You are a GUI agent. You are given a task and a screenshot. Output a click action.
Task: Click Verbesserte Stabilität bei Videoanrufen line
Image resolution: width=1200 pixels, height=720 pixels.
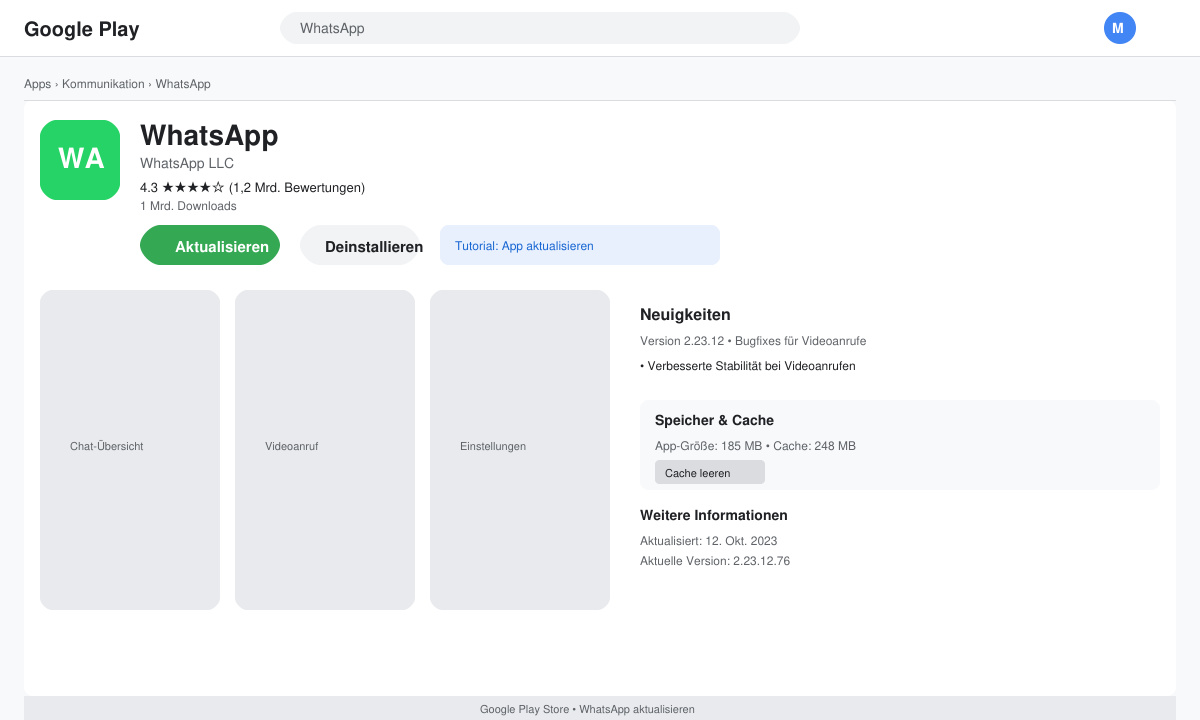[748, 366]
